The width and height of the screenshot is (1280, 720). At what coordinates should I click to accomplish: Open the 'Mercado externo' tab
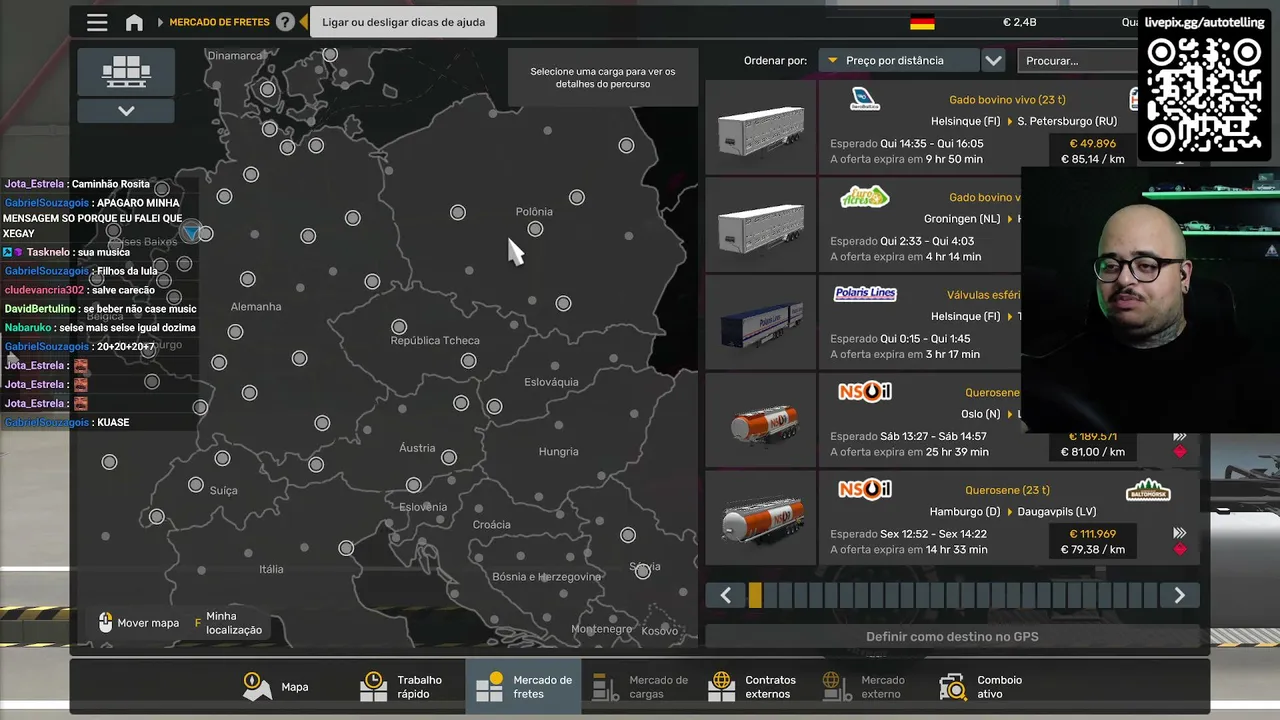click(x=864, y=687)
